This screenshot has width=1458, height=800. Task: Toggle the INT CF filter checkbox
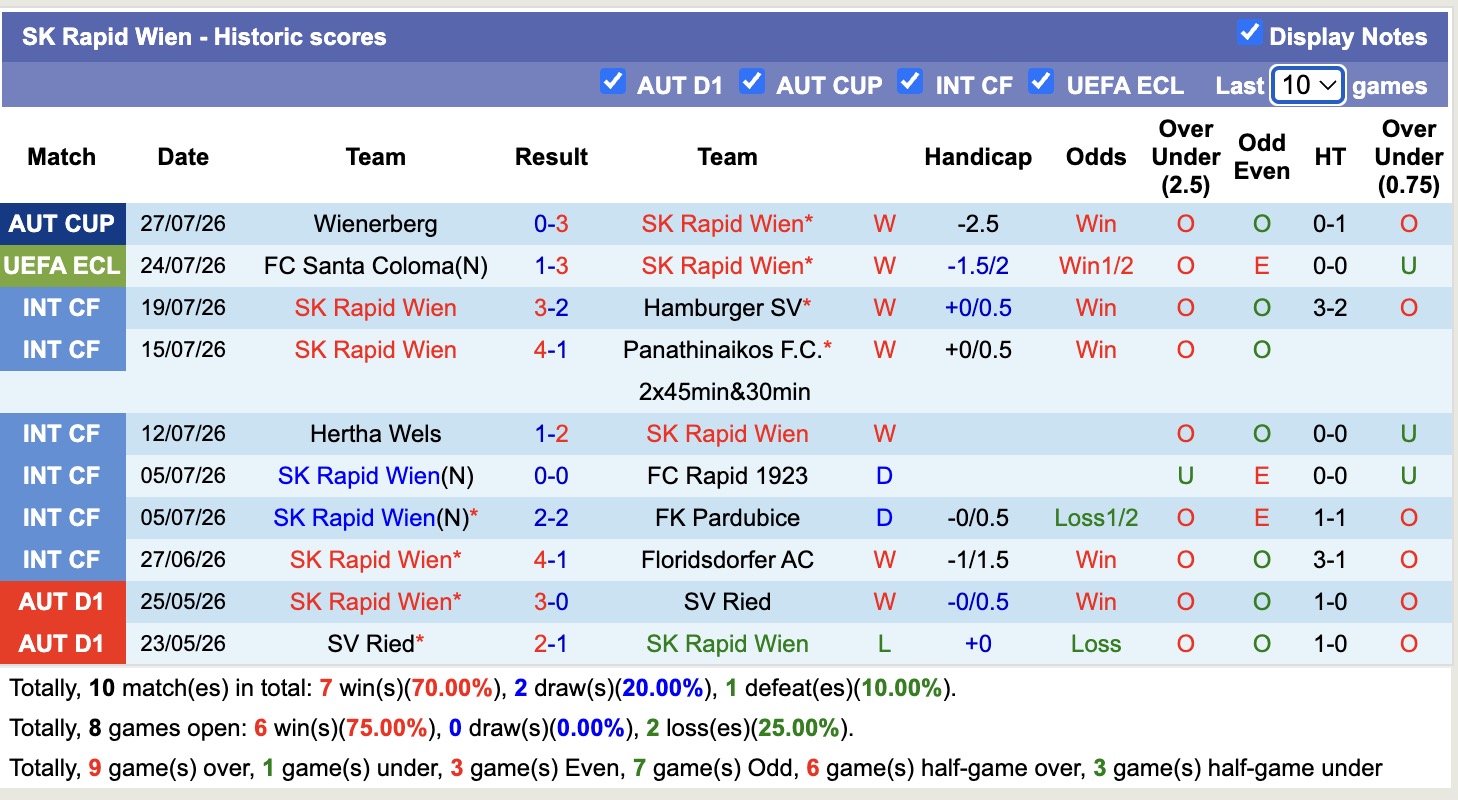(x=910, y=81)
